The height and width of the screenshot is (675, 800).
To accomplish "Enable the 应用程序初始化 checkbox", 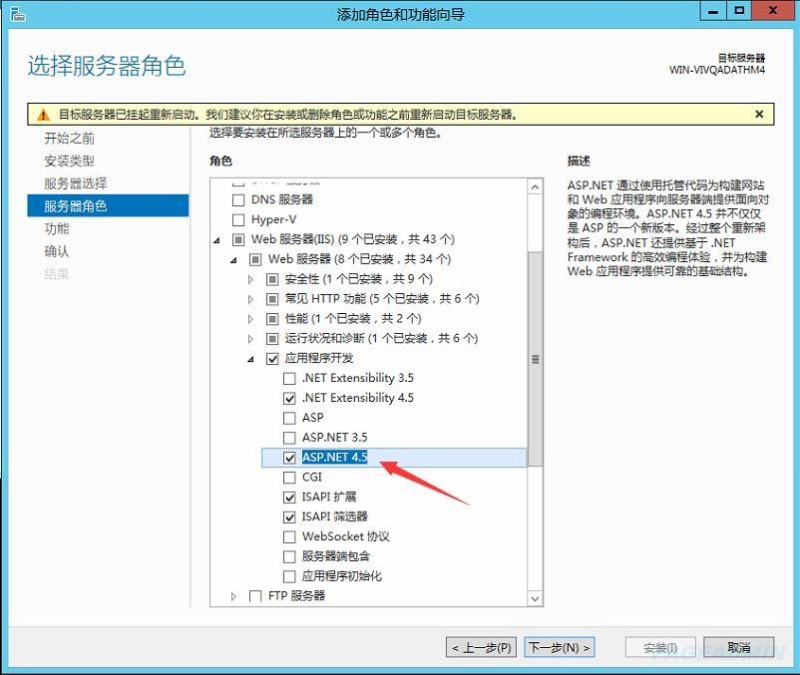I will [289, 577].
